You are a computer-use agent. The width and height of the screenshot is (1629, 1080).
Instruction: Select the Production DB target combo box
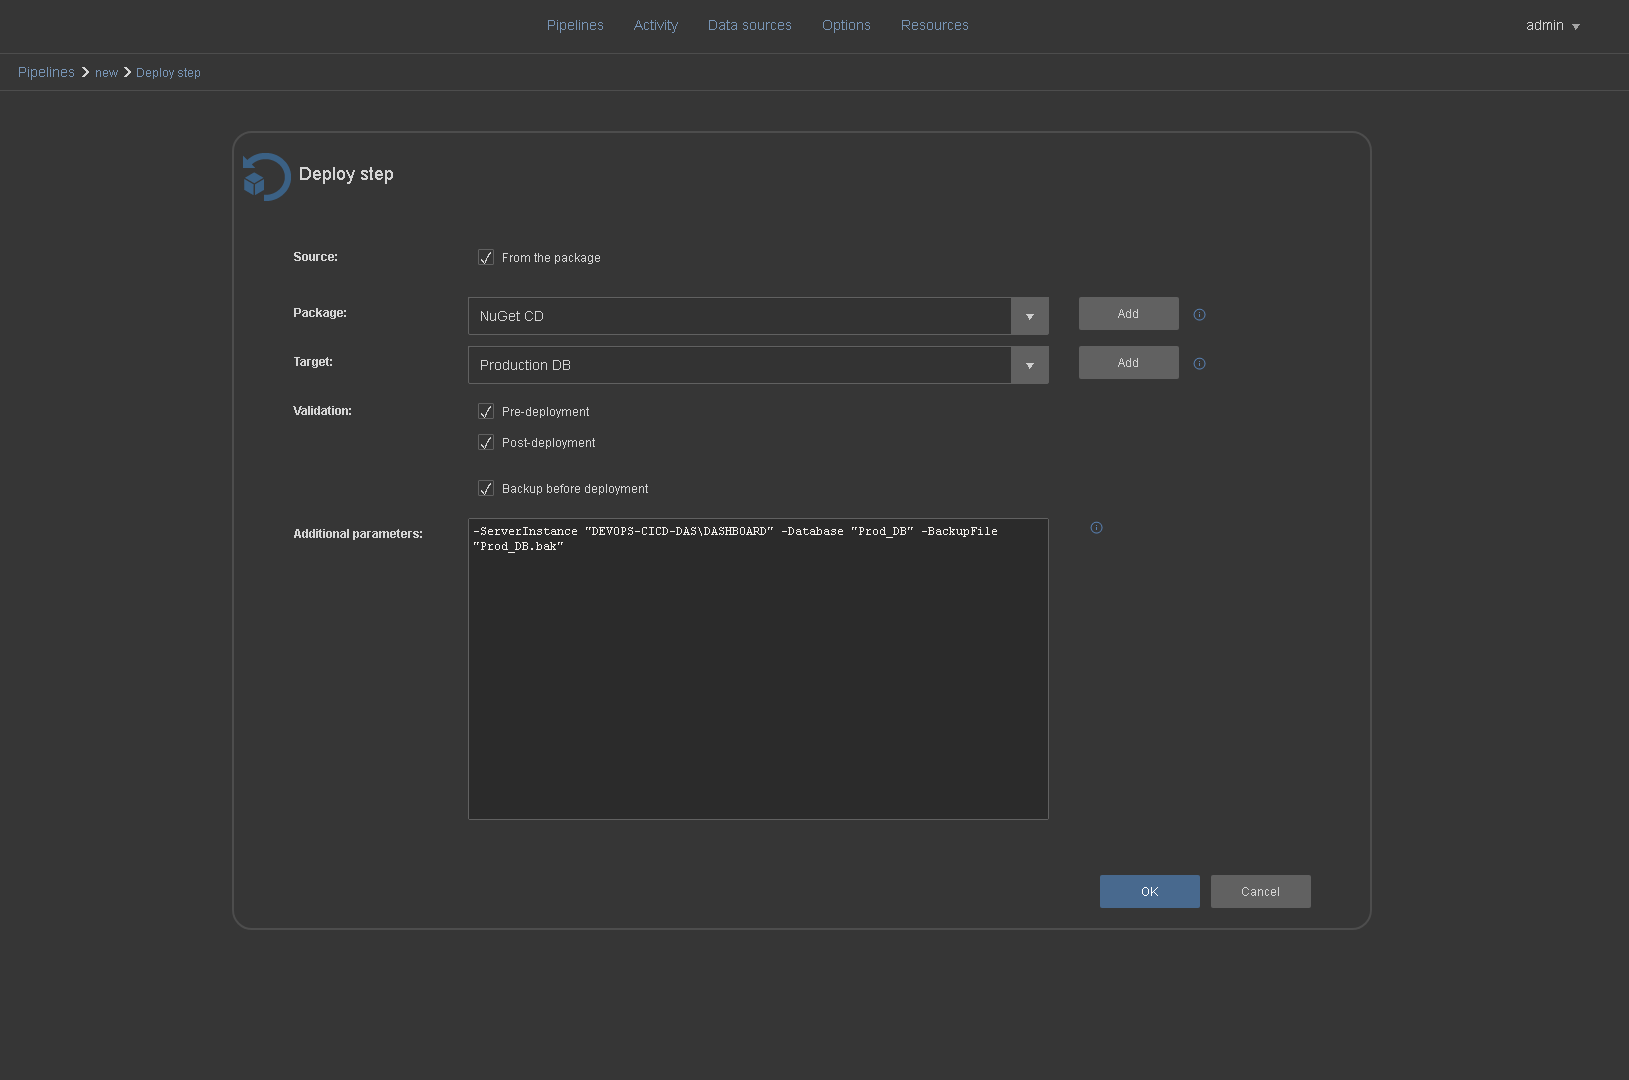click(x=758, y=365)
